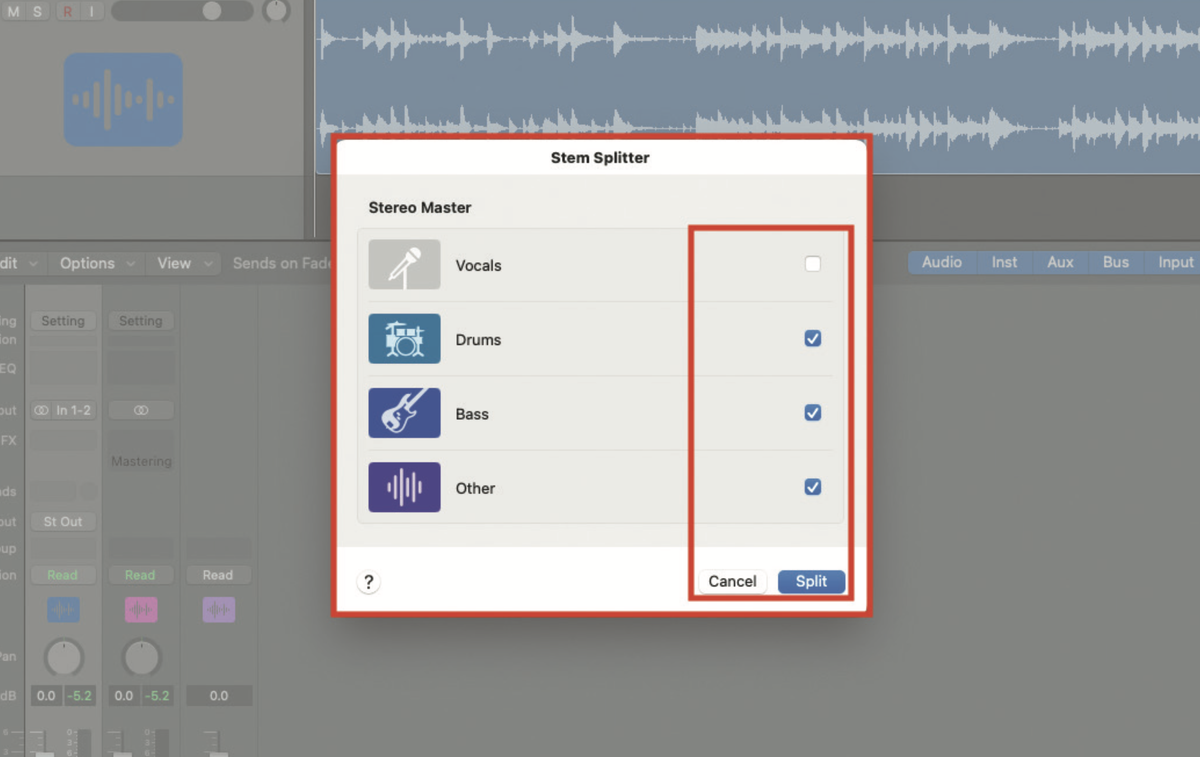The height and width of the screenshot is (757, 1200).
Task: Cancel the Stem Splitter dialog
Action: coord(732,581)
